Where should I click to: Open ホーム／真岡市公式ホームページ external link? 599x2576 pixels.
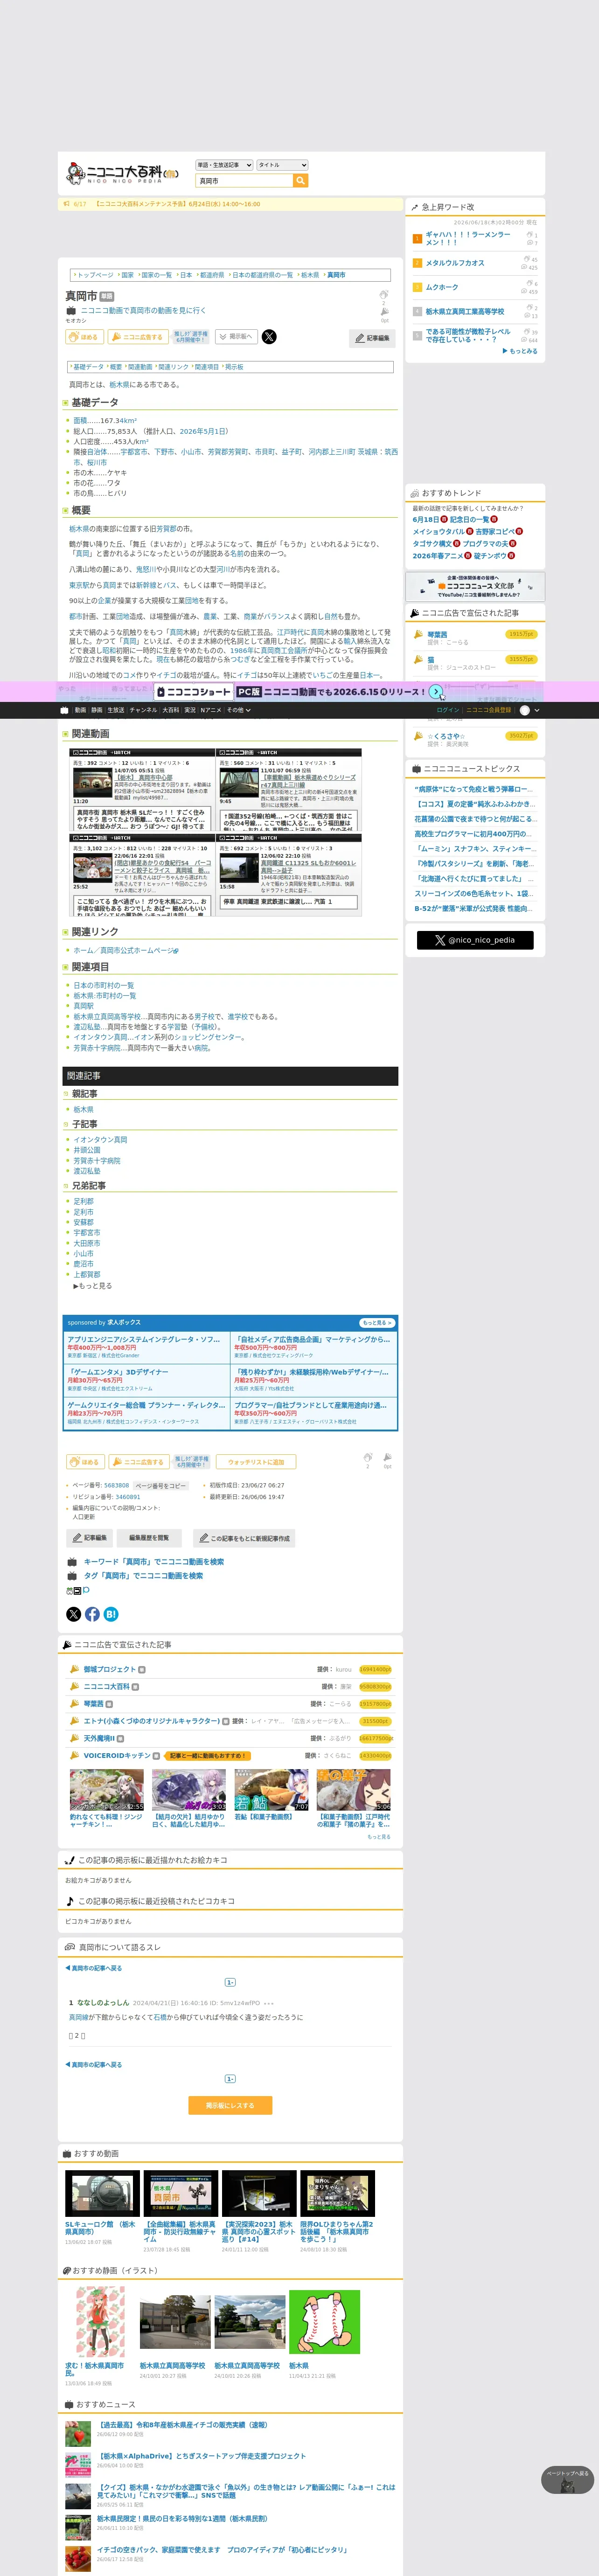point(126,950)
